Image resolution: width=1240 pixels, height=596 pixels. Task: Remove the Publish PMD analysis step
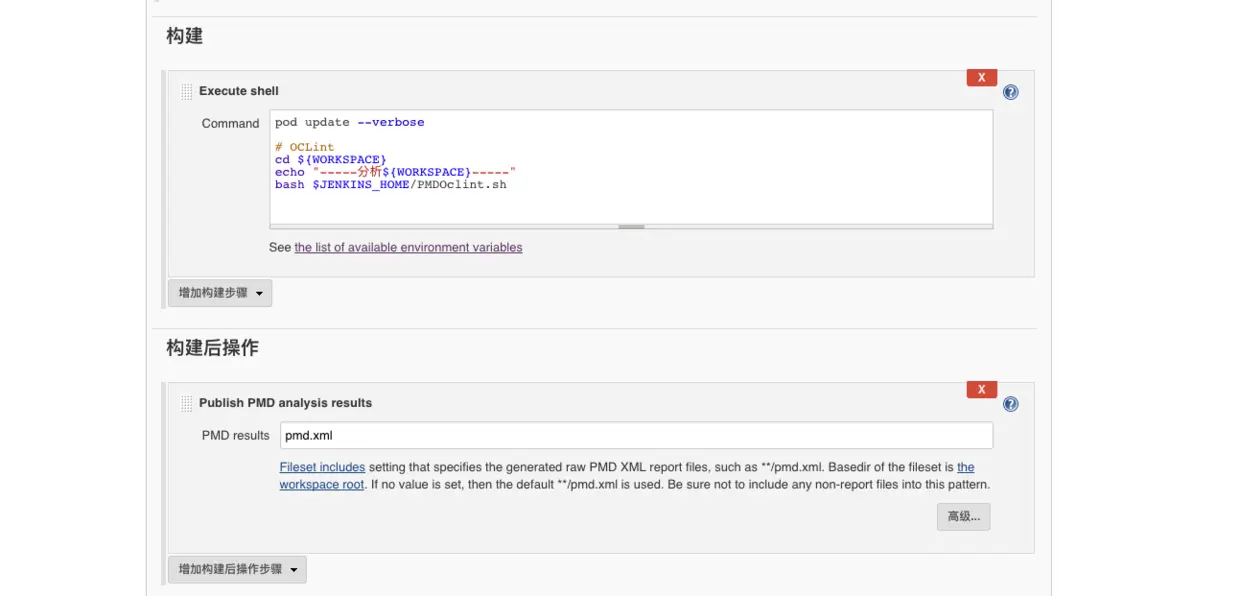pos(981,390)
